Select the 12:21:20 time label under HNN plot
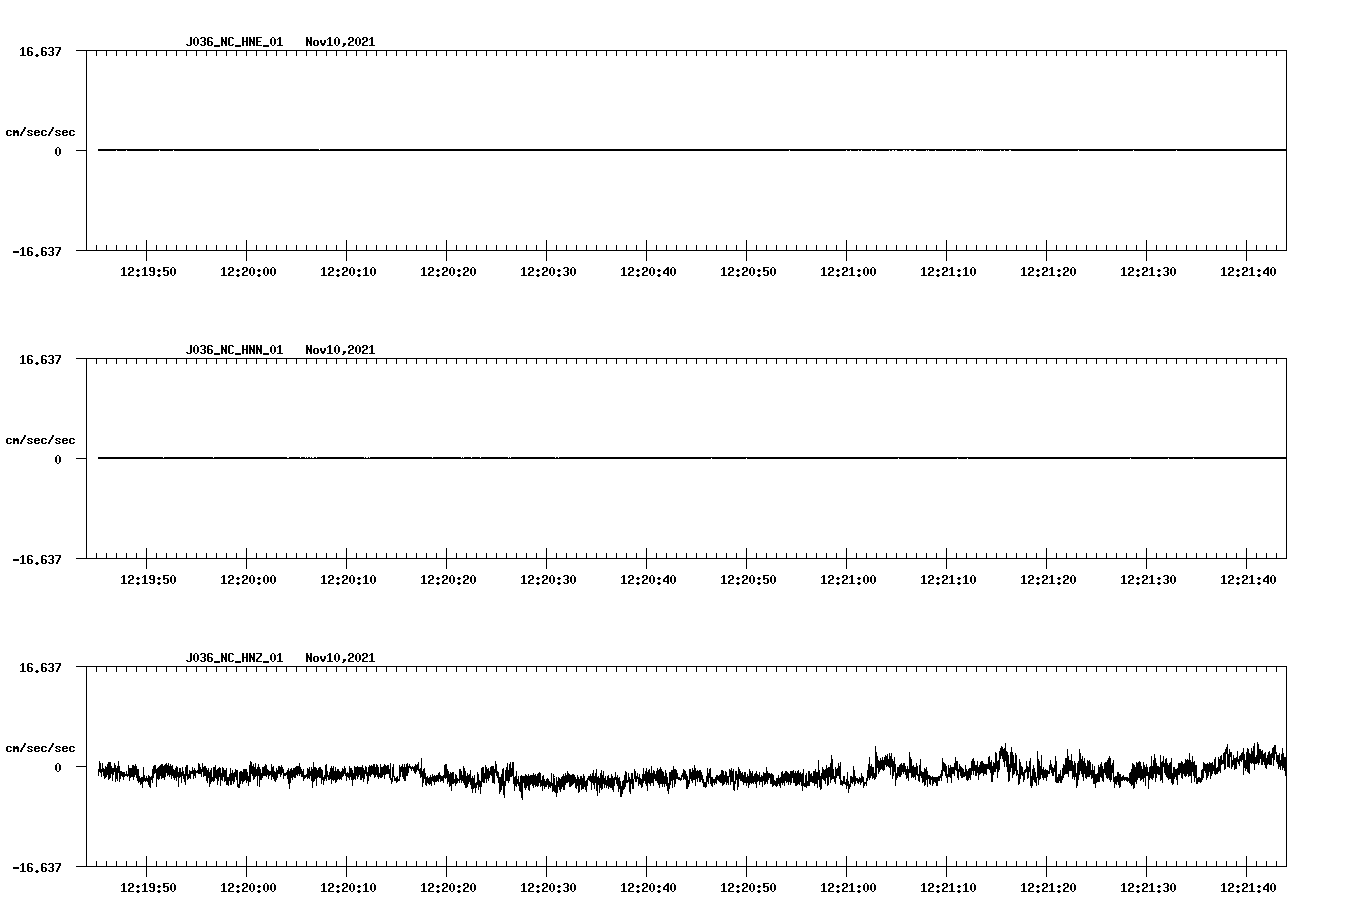 [1048, 580]
